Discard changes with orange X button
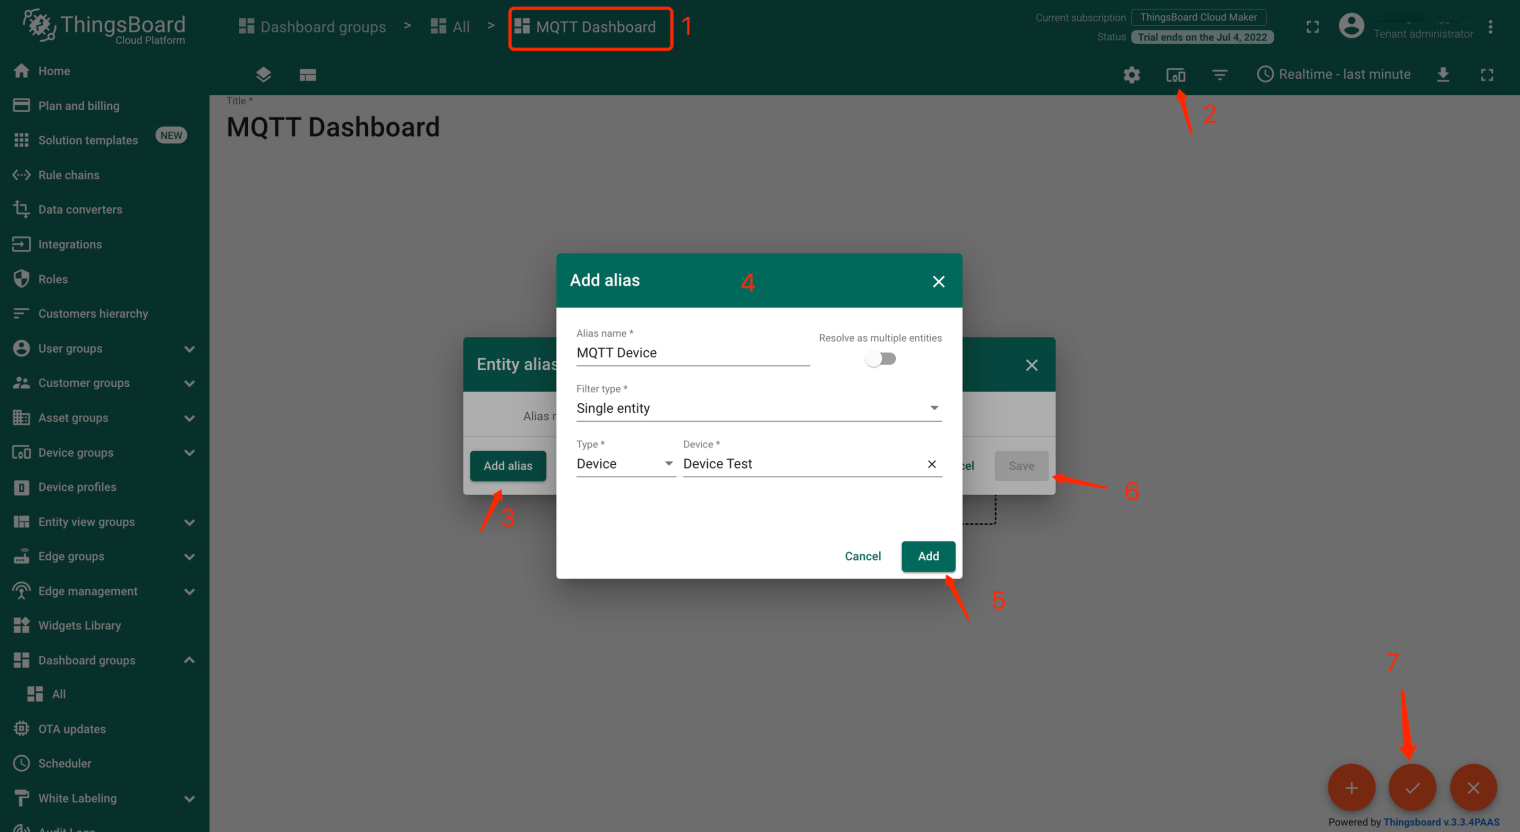This screenshot has height=832, width=1520. point(1474,788)
